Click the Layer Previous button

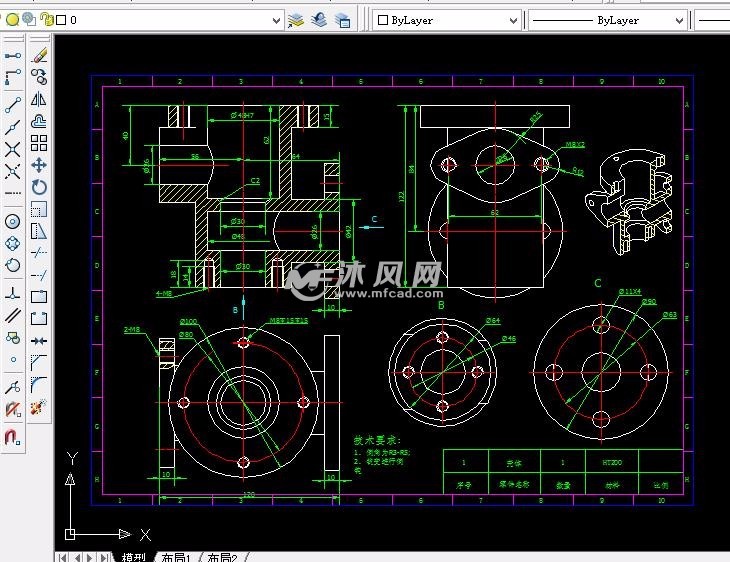(x=319, y=19)
